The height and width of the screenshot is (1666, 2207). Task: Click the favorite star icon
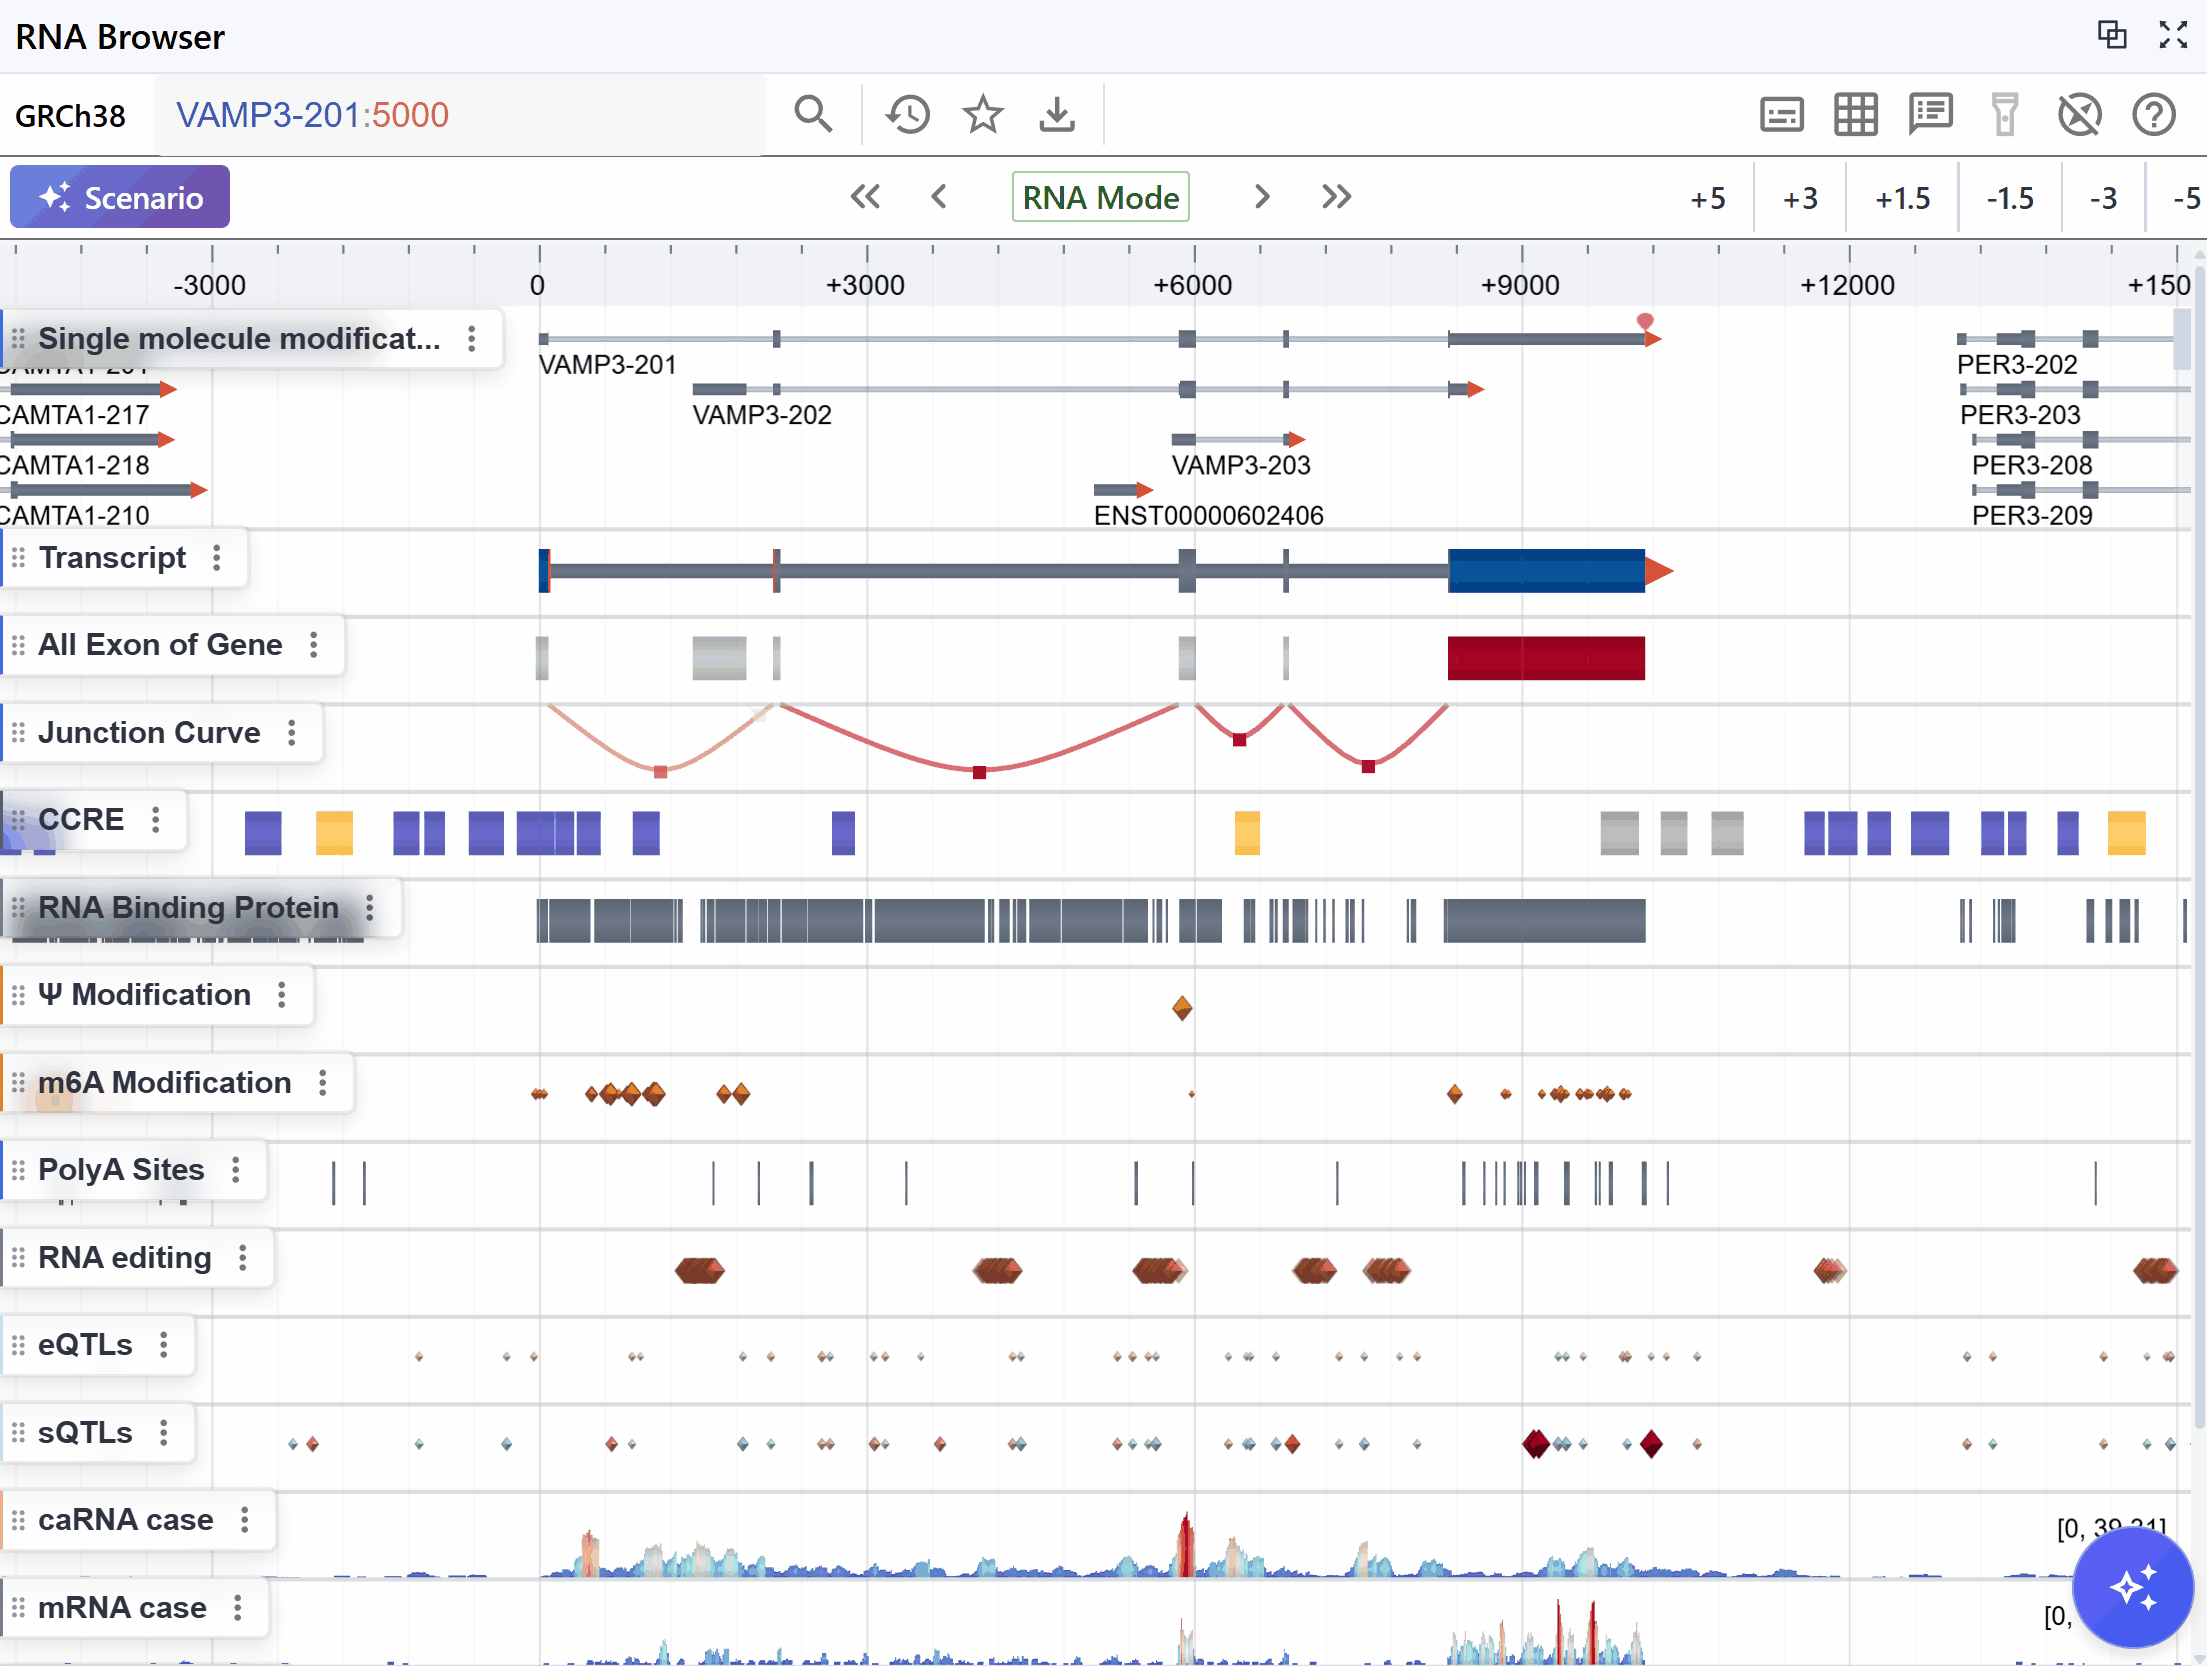[982, 114]
